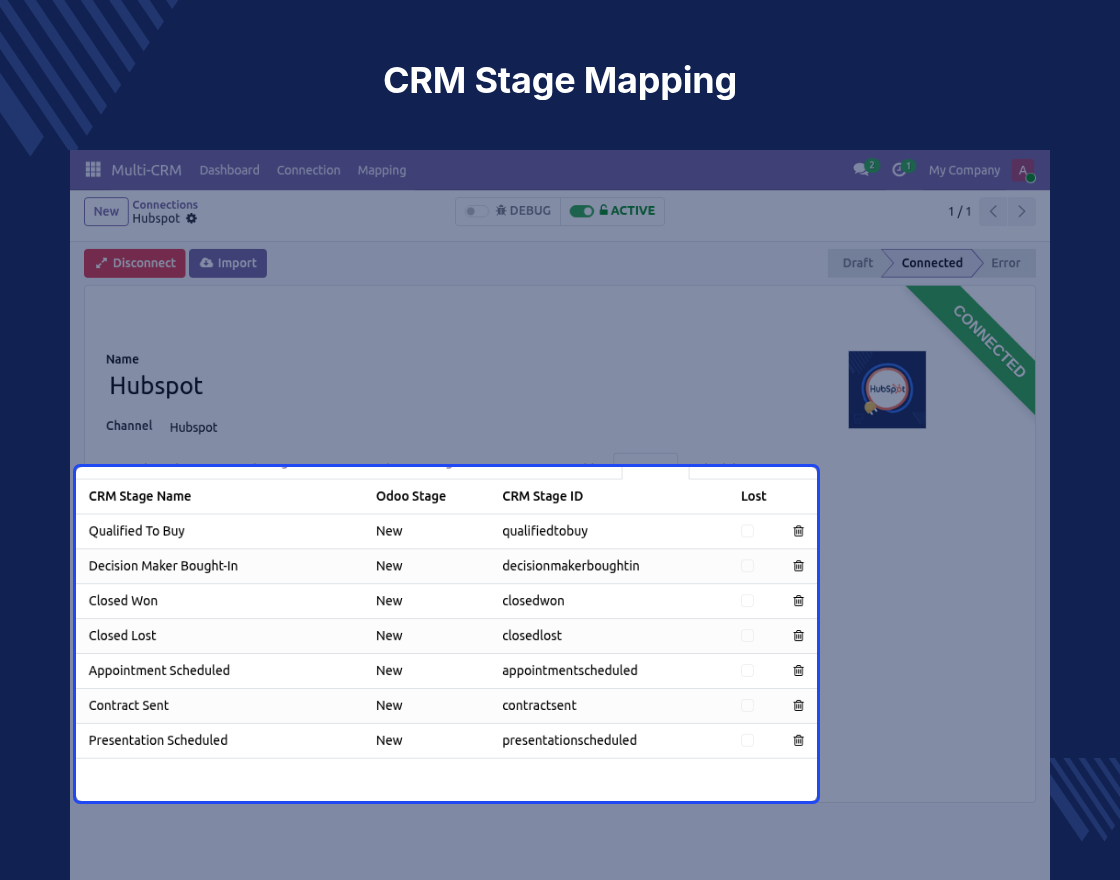Check Lost for Closed Won
Image resolution: width=1120 pixels, height=880 pixels.
(x=747, y=601)
